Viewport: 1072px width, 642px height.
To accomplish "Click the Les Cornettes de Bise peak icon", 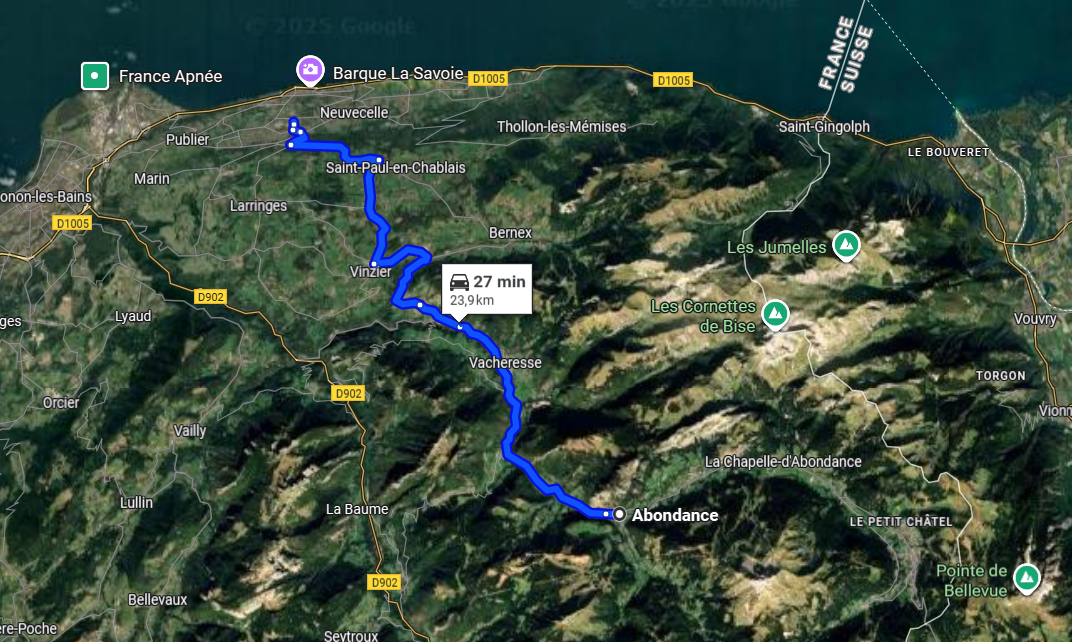I will click(775, 314).
